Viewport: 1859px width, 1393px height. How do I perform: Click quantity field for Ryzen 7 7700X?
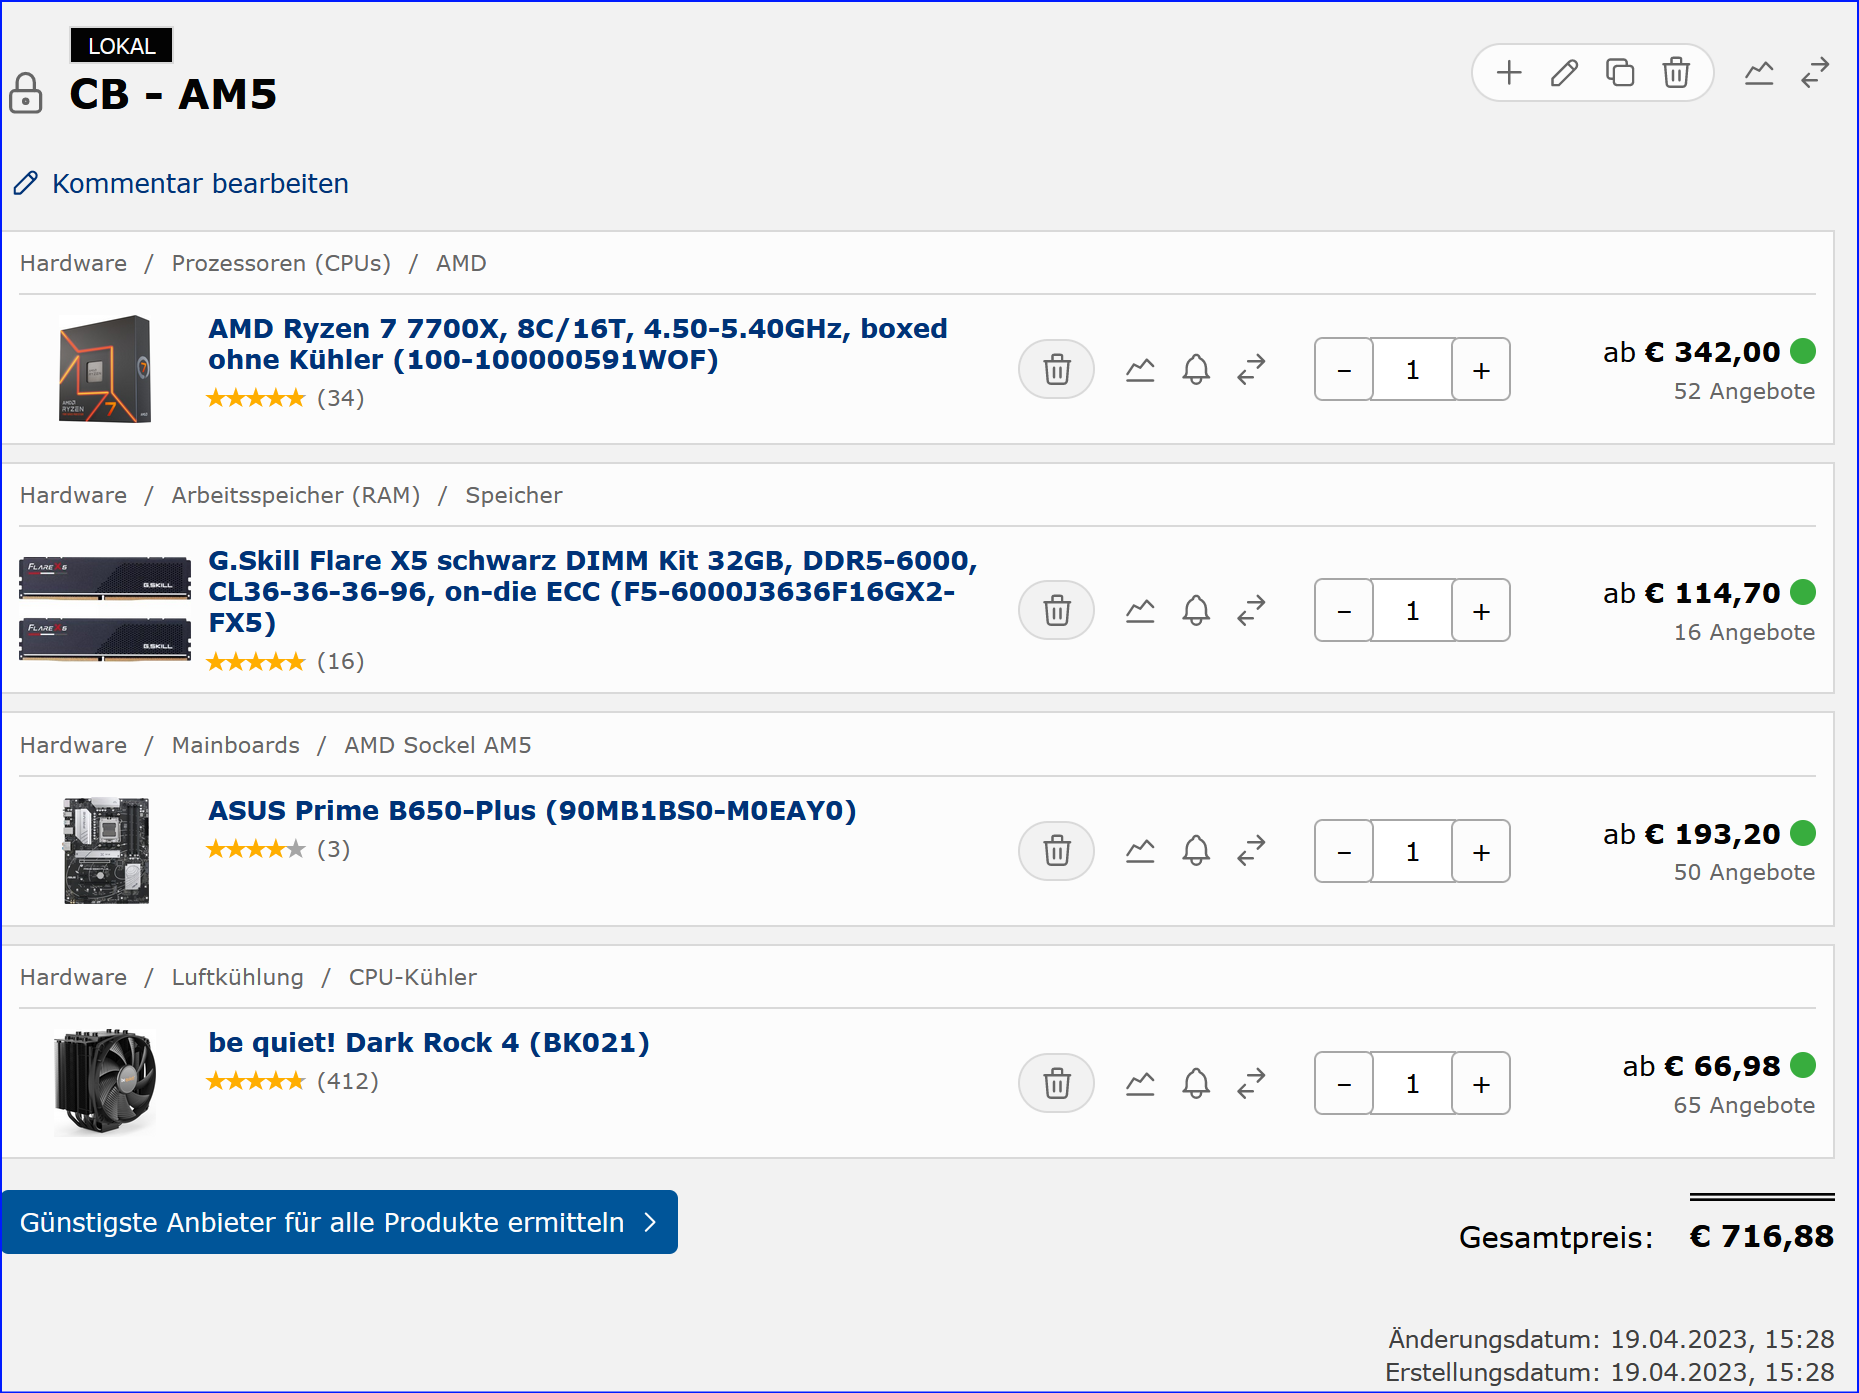pyautogui.click(x=1412, y=370)
